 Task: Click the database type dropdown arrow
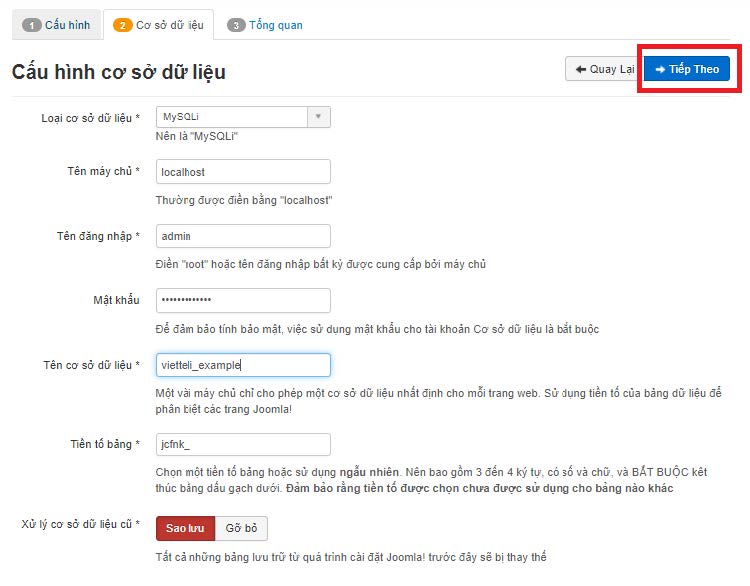pos(318,117)
